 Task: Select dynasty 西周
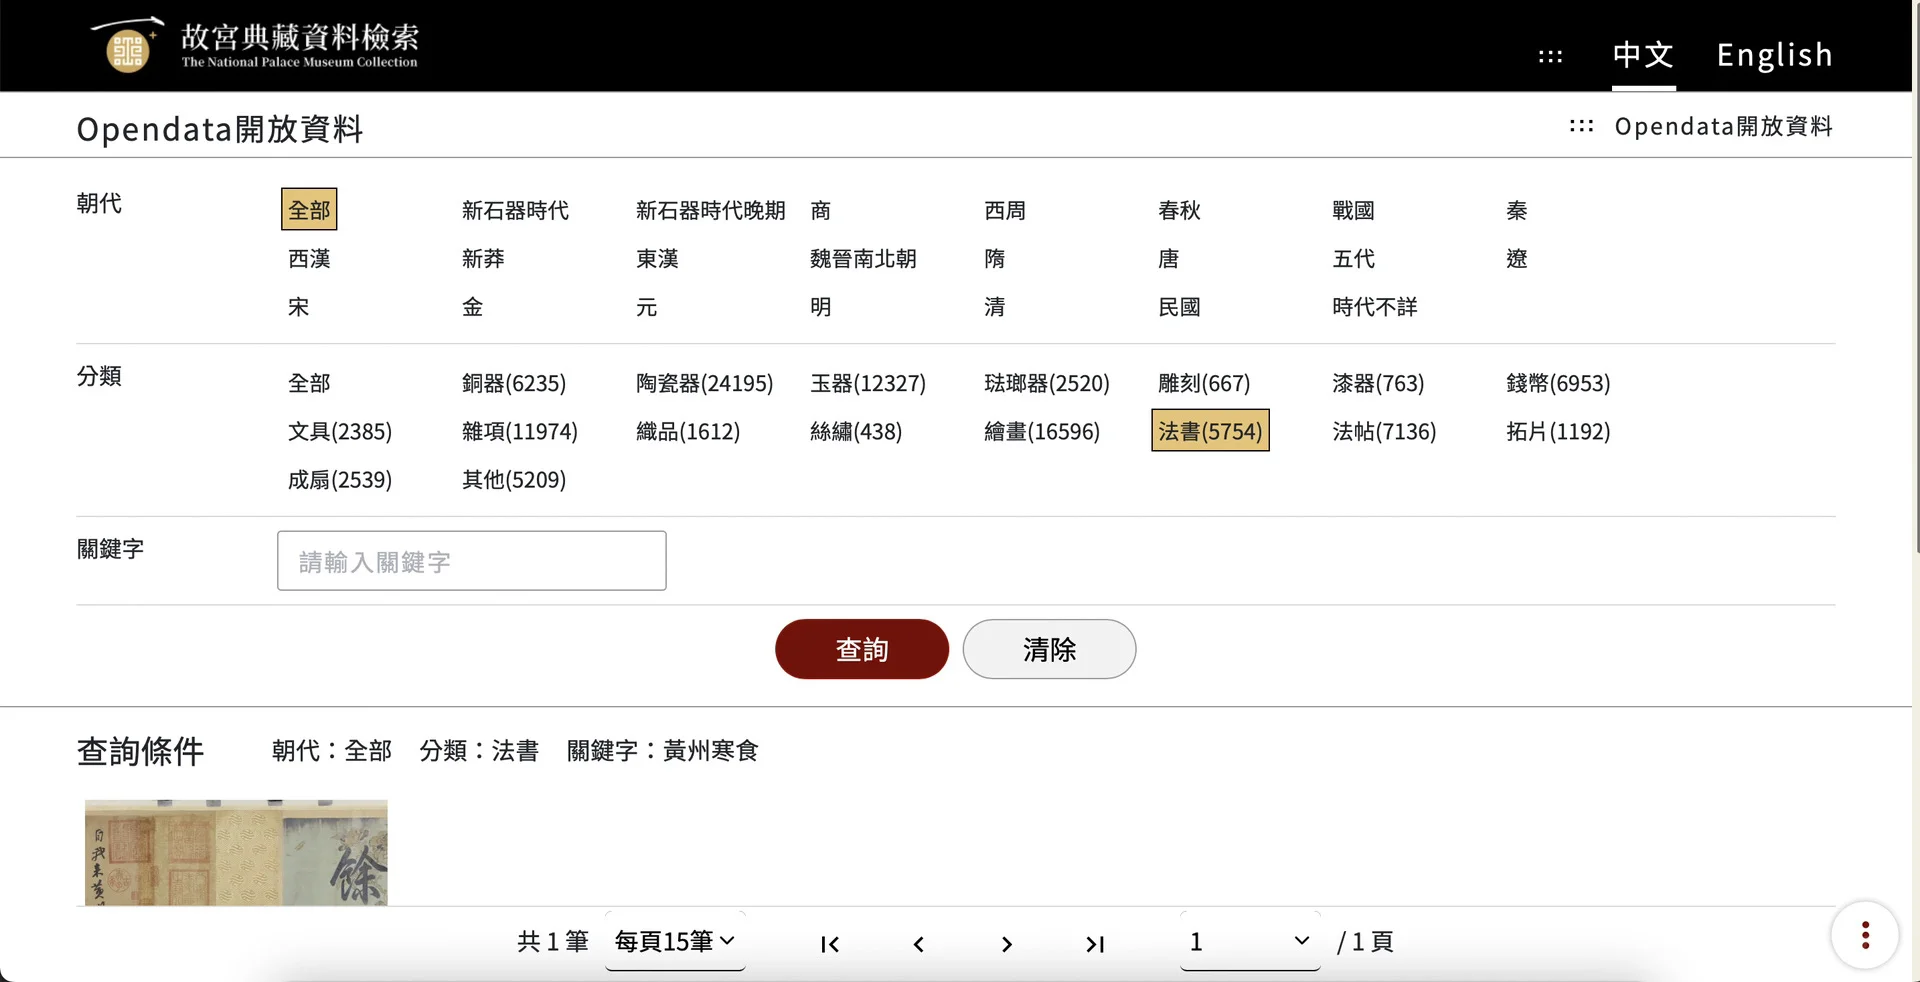1005,210
